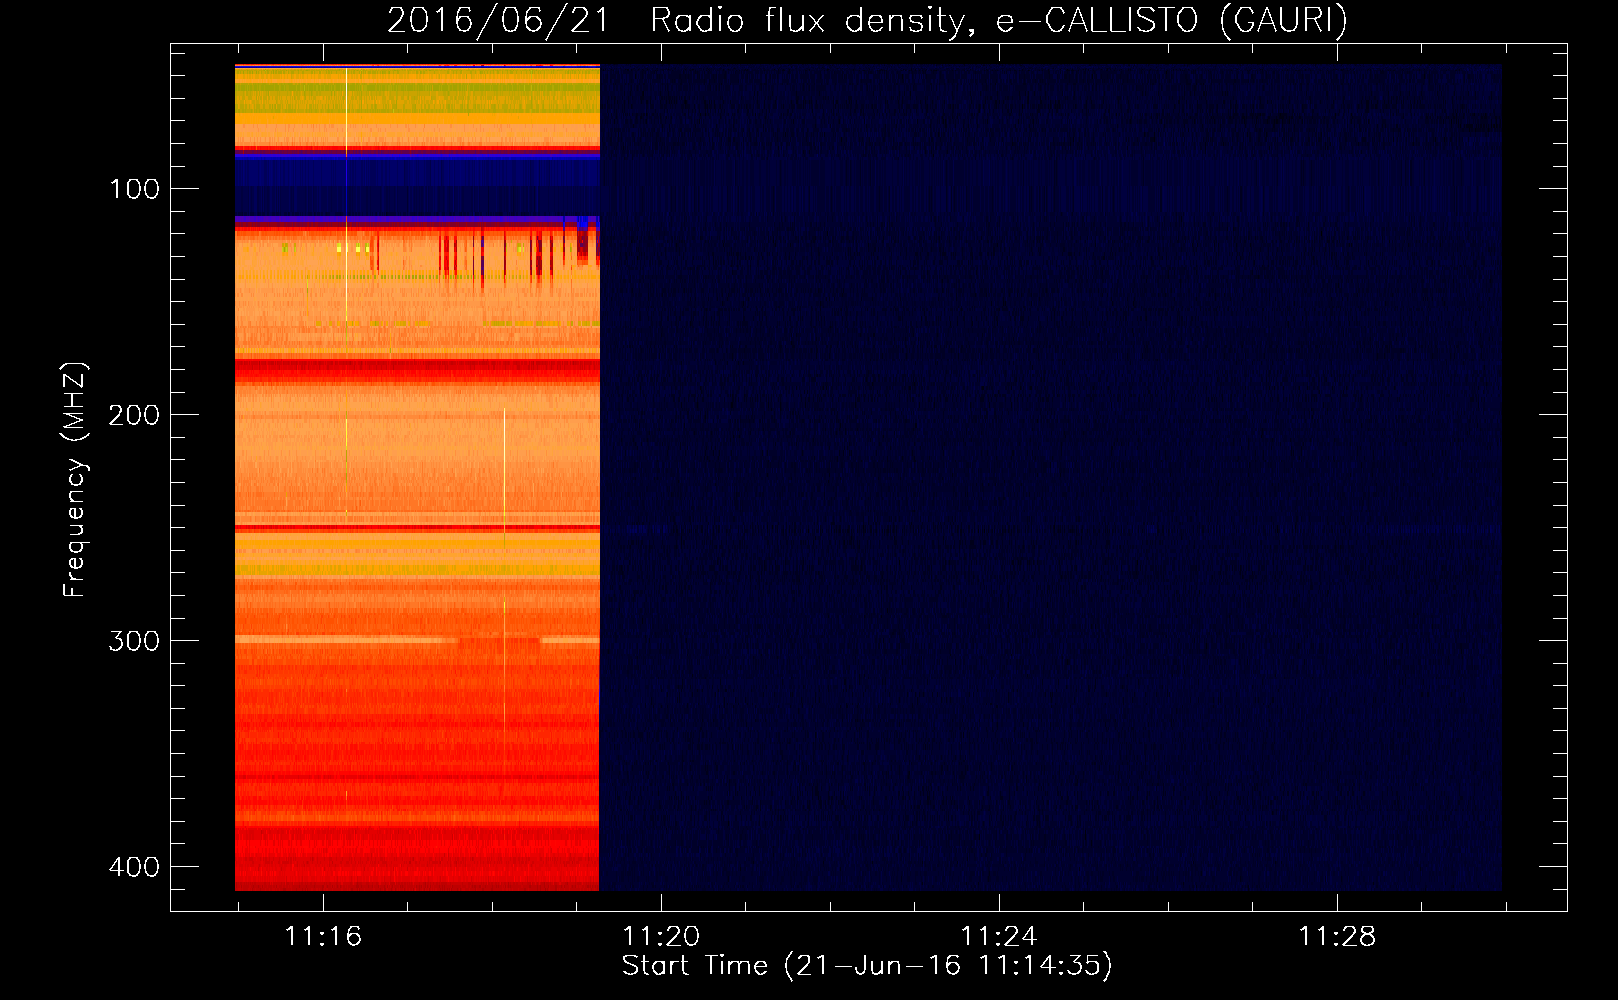Screen dimensions: 1618x1000
Task: Click the 11:24 time tick label
Action: (x=999, y=936)
